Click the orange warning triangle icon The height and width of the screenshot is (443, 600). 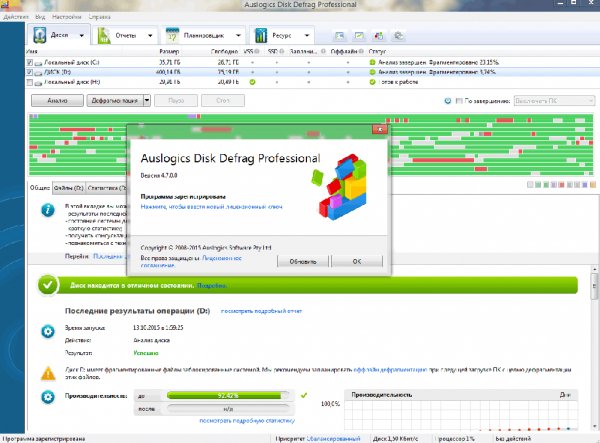coord(48,373)
